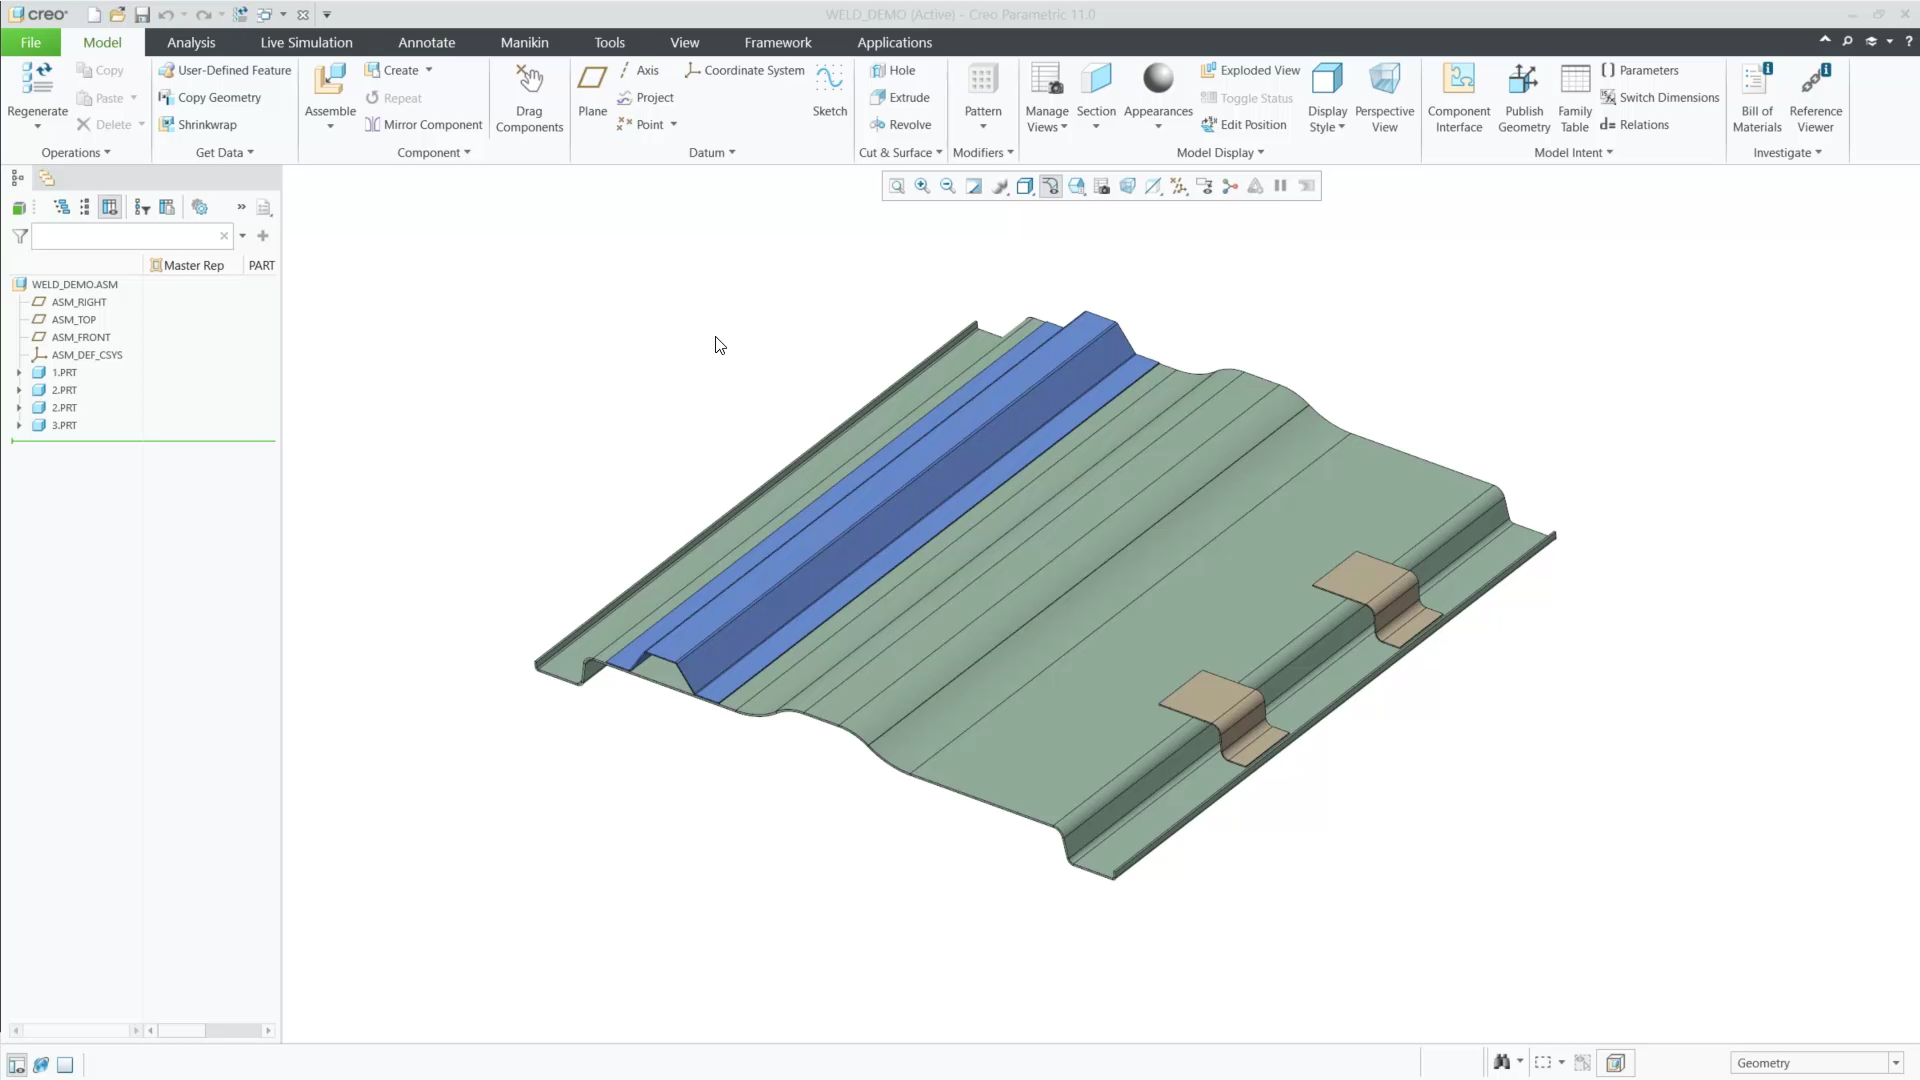Viewport: 1920px width, 1080px height.
Task: Open the Geometry selection filter dropdown
Action: 1896,1063
